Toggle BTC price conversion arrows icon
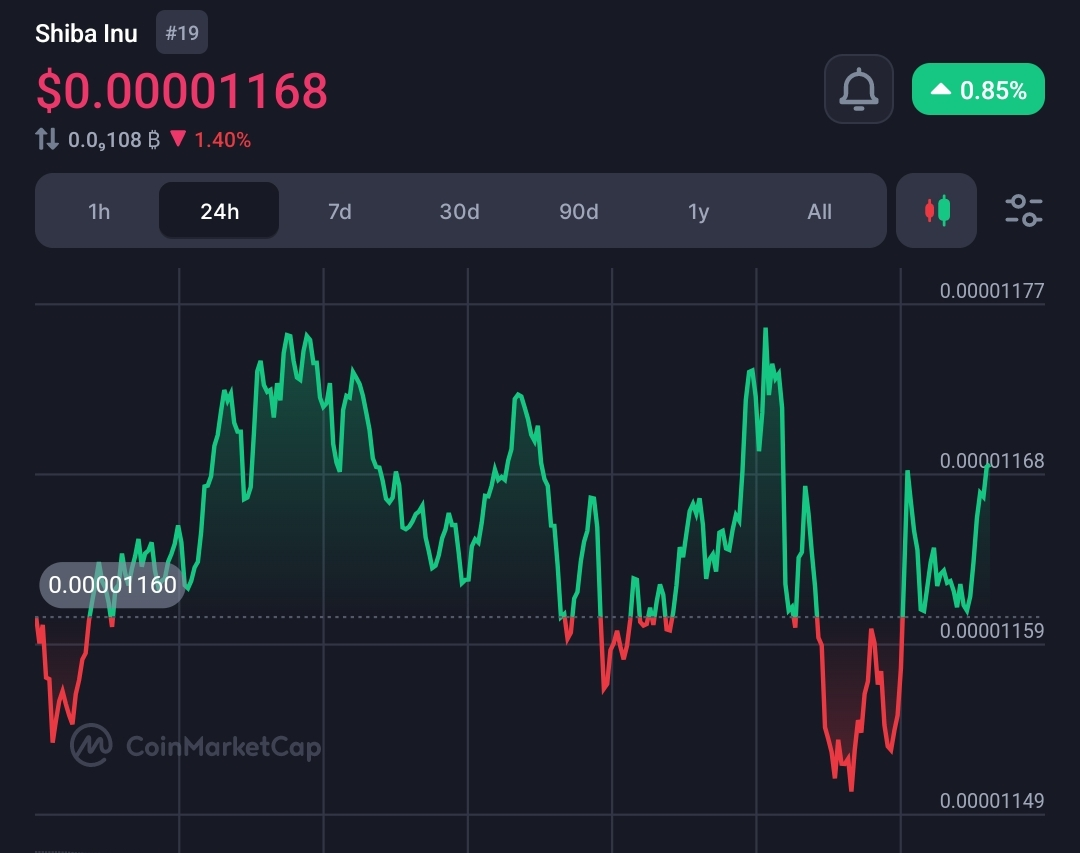 coord(47,139)
